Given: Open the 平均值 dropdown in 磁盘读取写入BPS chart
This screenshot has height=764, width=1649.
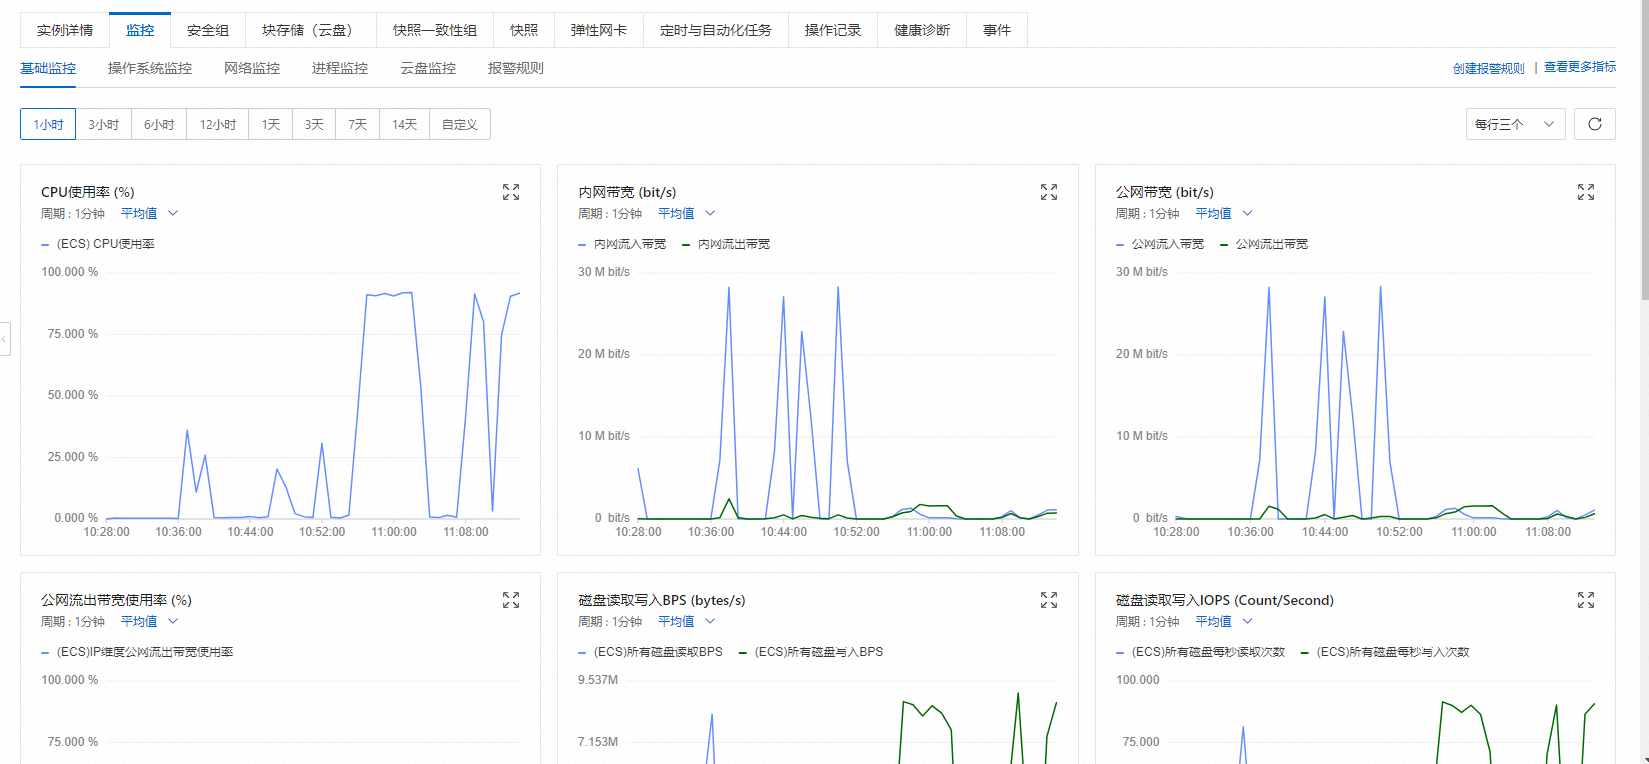Looking at the screenshot, I should point(686,622).
